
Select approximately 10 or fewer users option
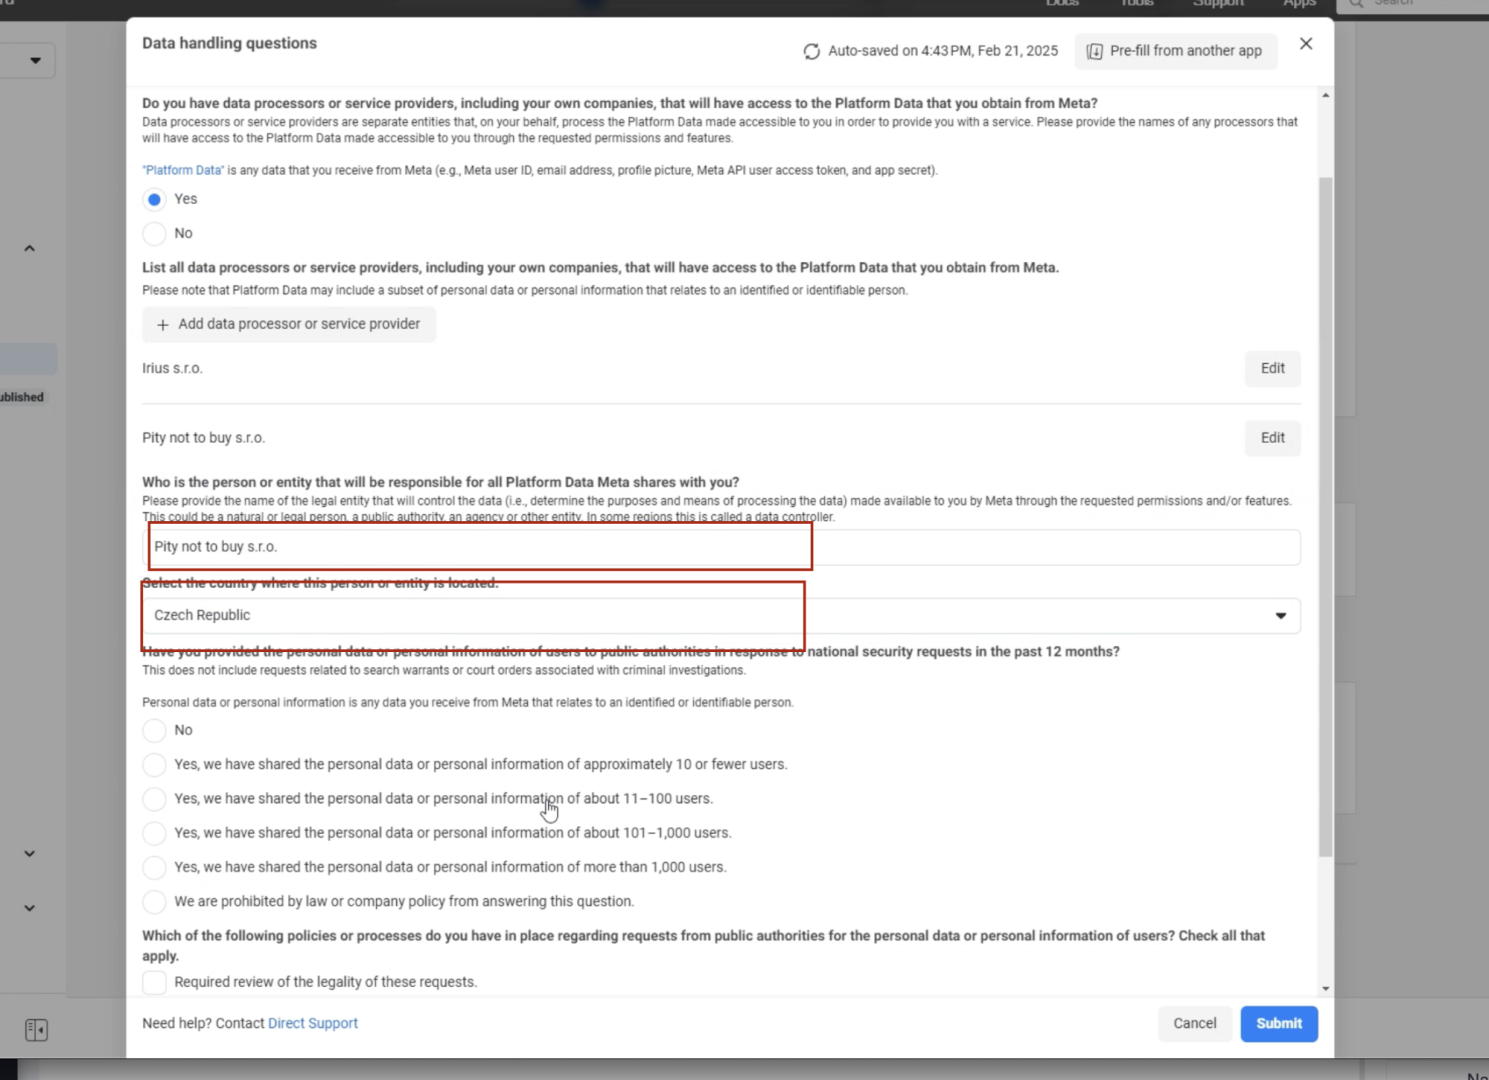pos(154,765)
